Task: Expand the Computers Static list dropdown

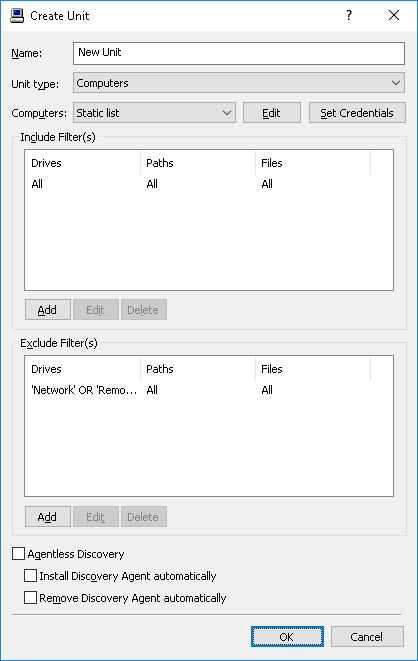Action: click(x=154, y=113)
